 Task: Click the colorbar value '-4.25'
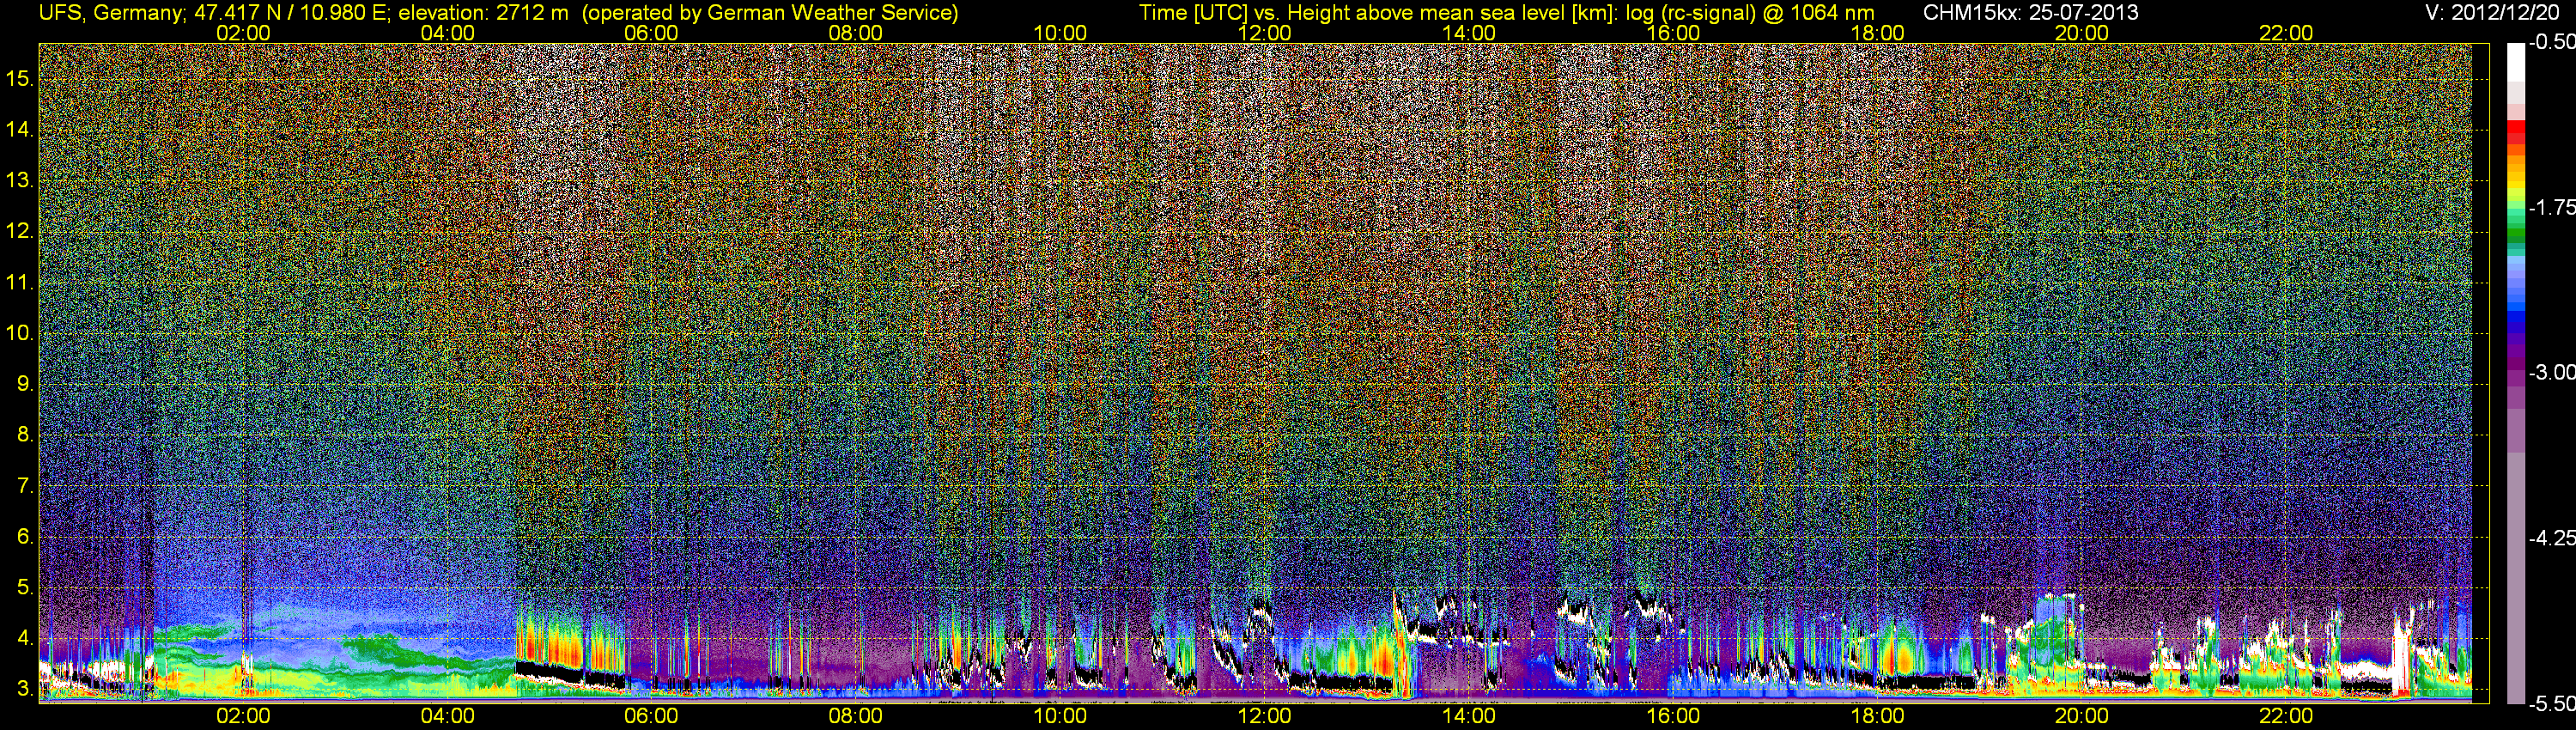click(2551, 537)
